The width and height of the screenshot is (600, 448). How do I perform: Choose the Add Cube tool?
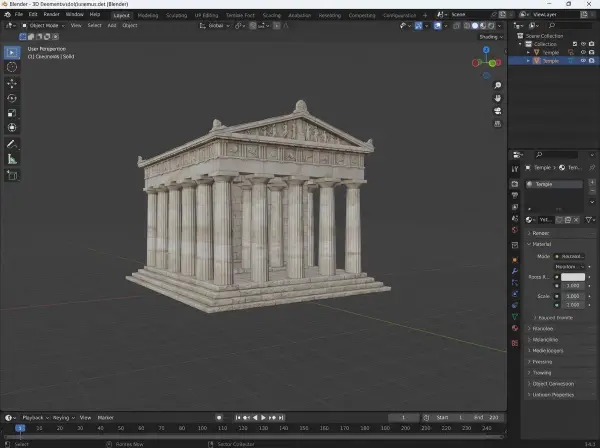(x=12, y=176)
